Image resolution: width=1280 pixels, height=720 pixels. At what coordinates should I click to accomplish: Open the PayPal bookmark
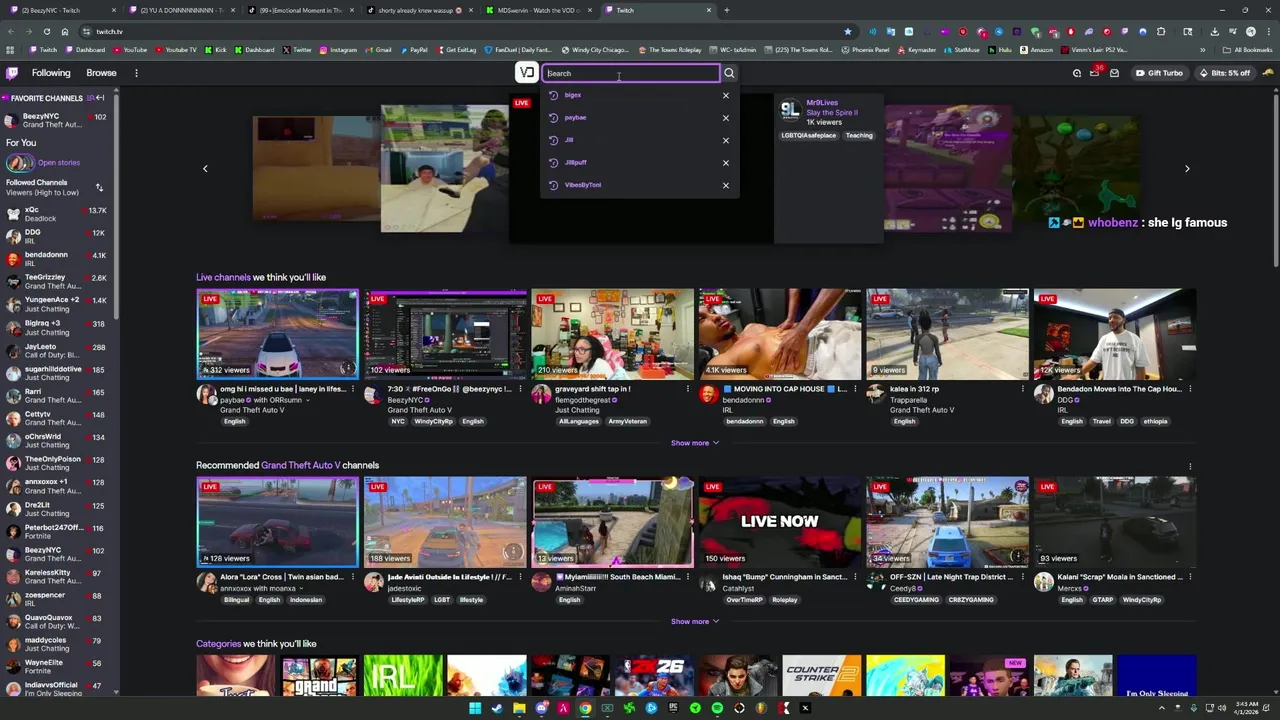pos(414,50)
